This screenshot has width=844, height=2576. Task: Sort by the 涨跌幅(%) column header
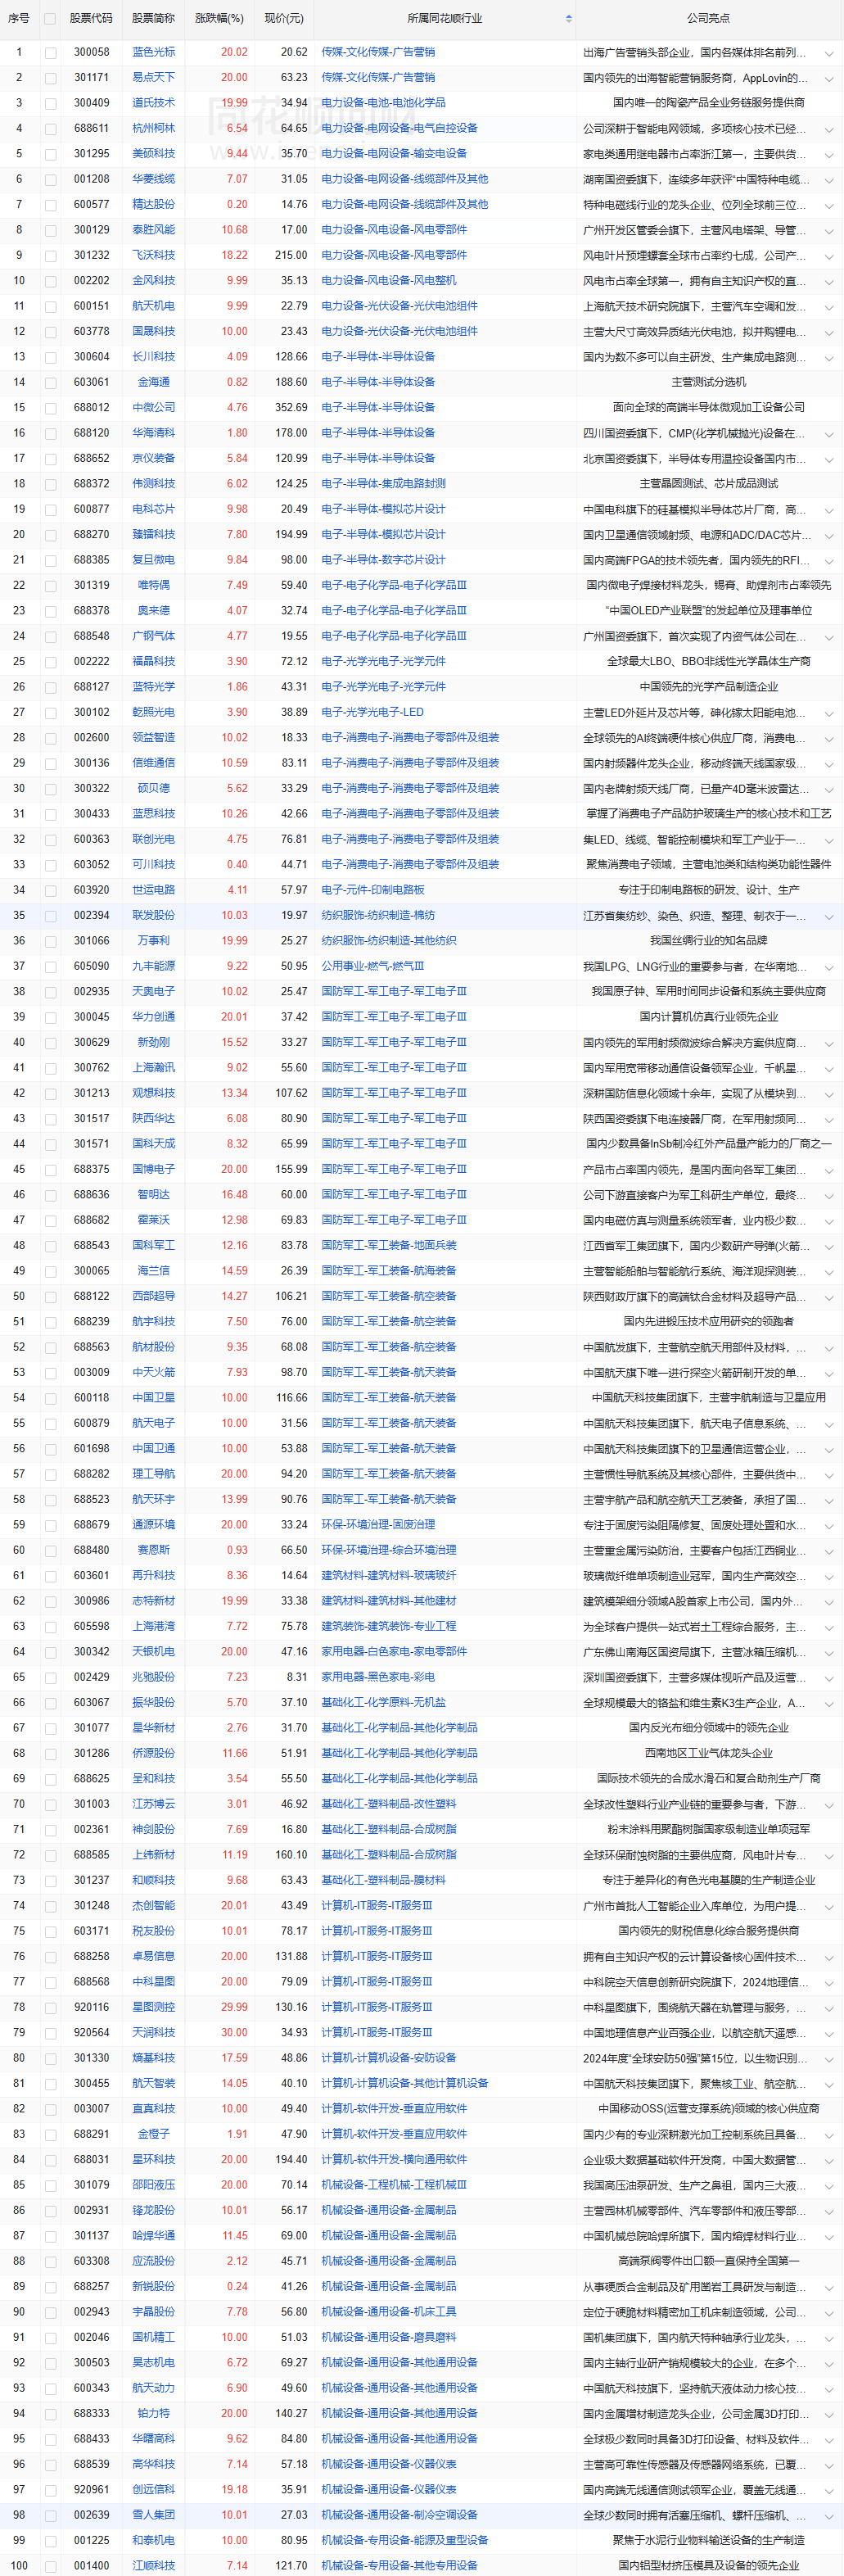tap(218, 18)
